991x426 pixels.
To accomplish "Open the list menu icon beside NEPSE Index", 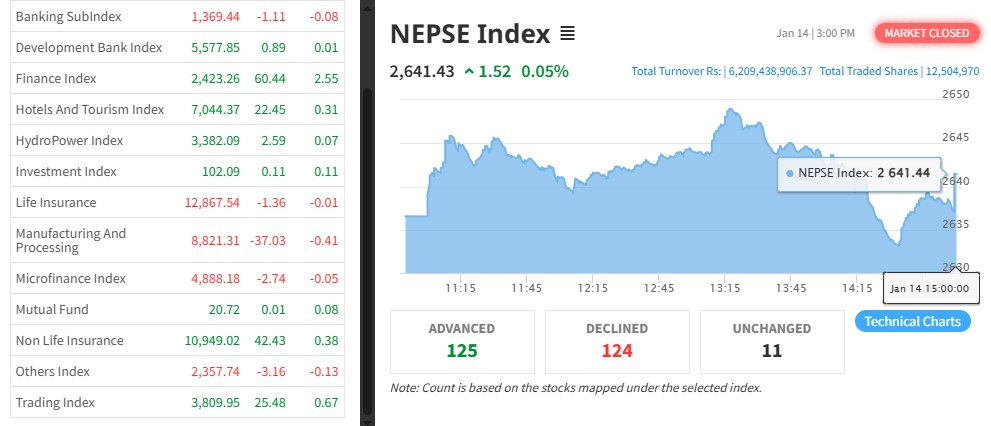I will pyautogui.click(x=567, y=34).
